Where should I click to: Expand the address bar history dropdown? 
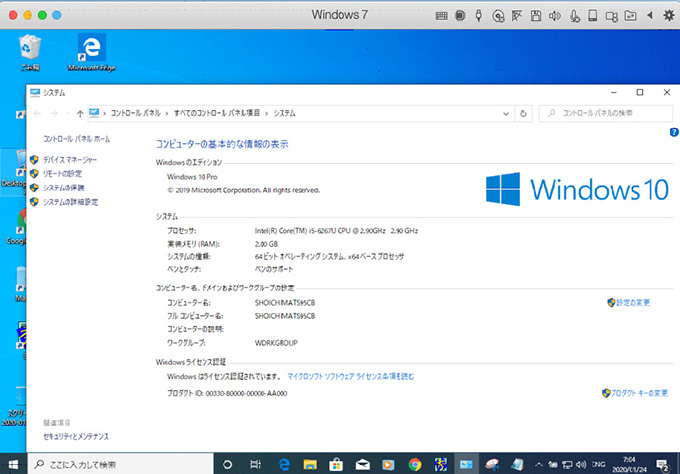[x=506, y=114]
